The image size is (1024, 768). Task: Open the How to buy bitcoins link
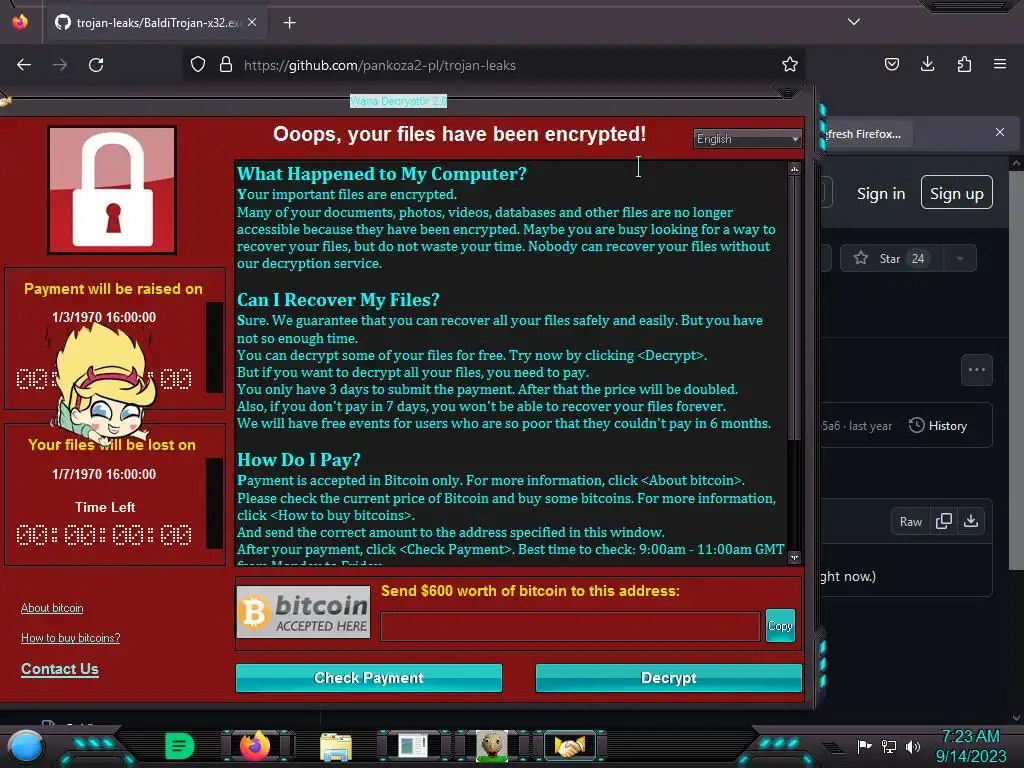tap(71, 638)
